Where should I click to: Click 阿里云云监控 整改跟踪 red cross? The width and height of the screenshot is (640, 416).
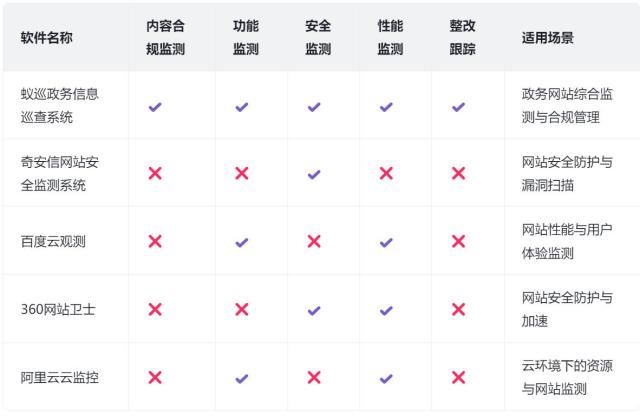point(458,378)
